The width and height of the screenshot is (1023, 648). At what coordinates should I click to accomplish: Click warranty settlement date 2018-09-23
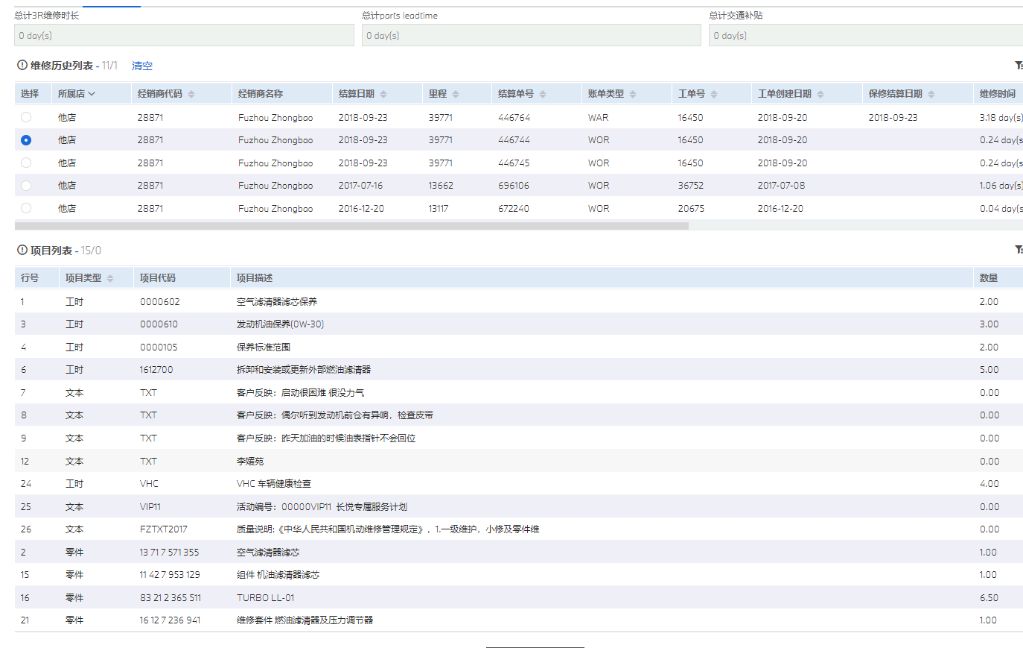point(893,117)
